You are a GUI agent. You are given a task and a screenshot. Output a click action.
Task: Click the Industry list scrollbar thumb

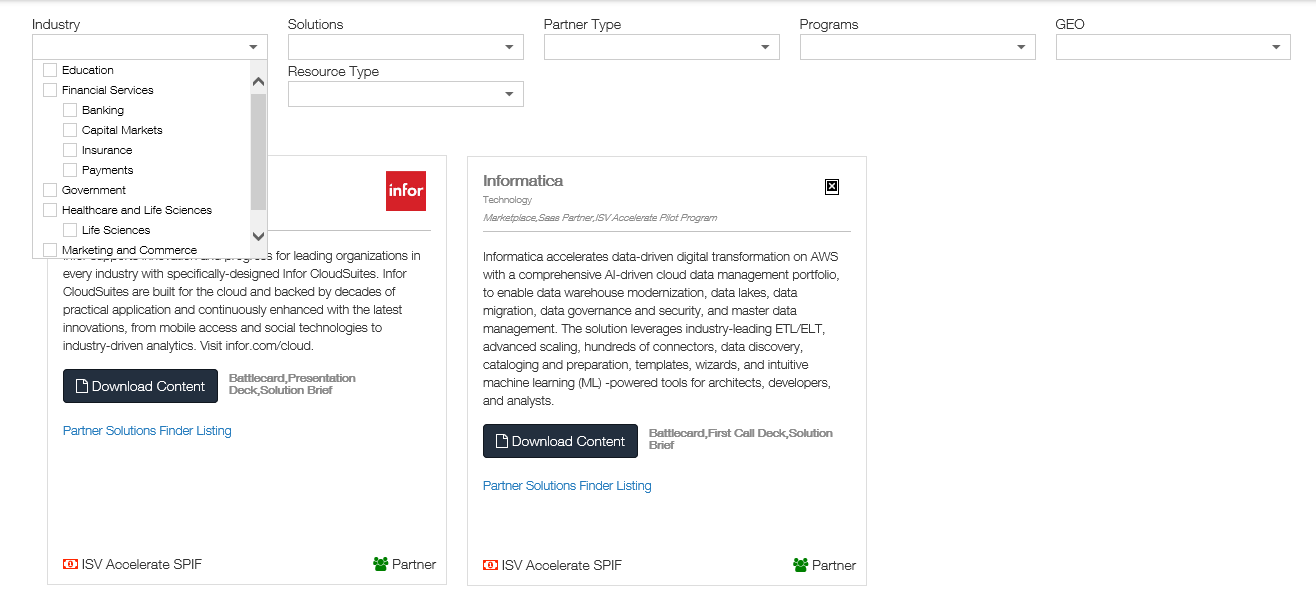(258, 151)
